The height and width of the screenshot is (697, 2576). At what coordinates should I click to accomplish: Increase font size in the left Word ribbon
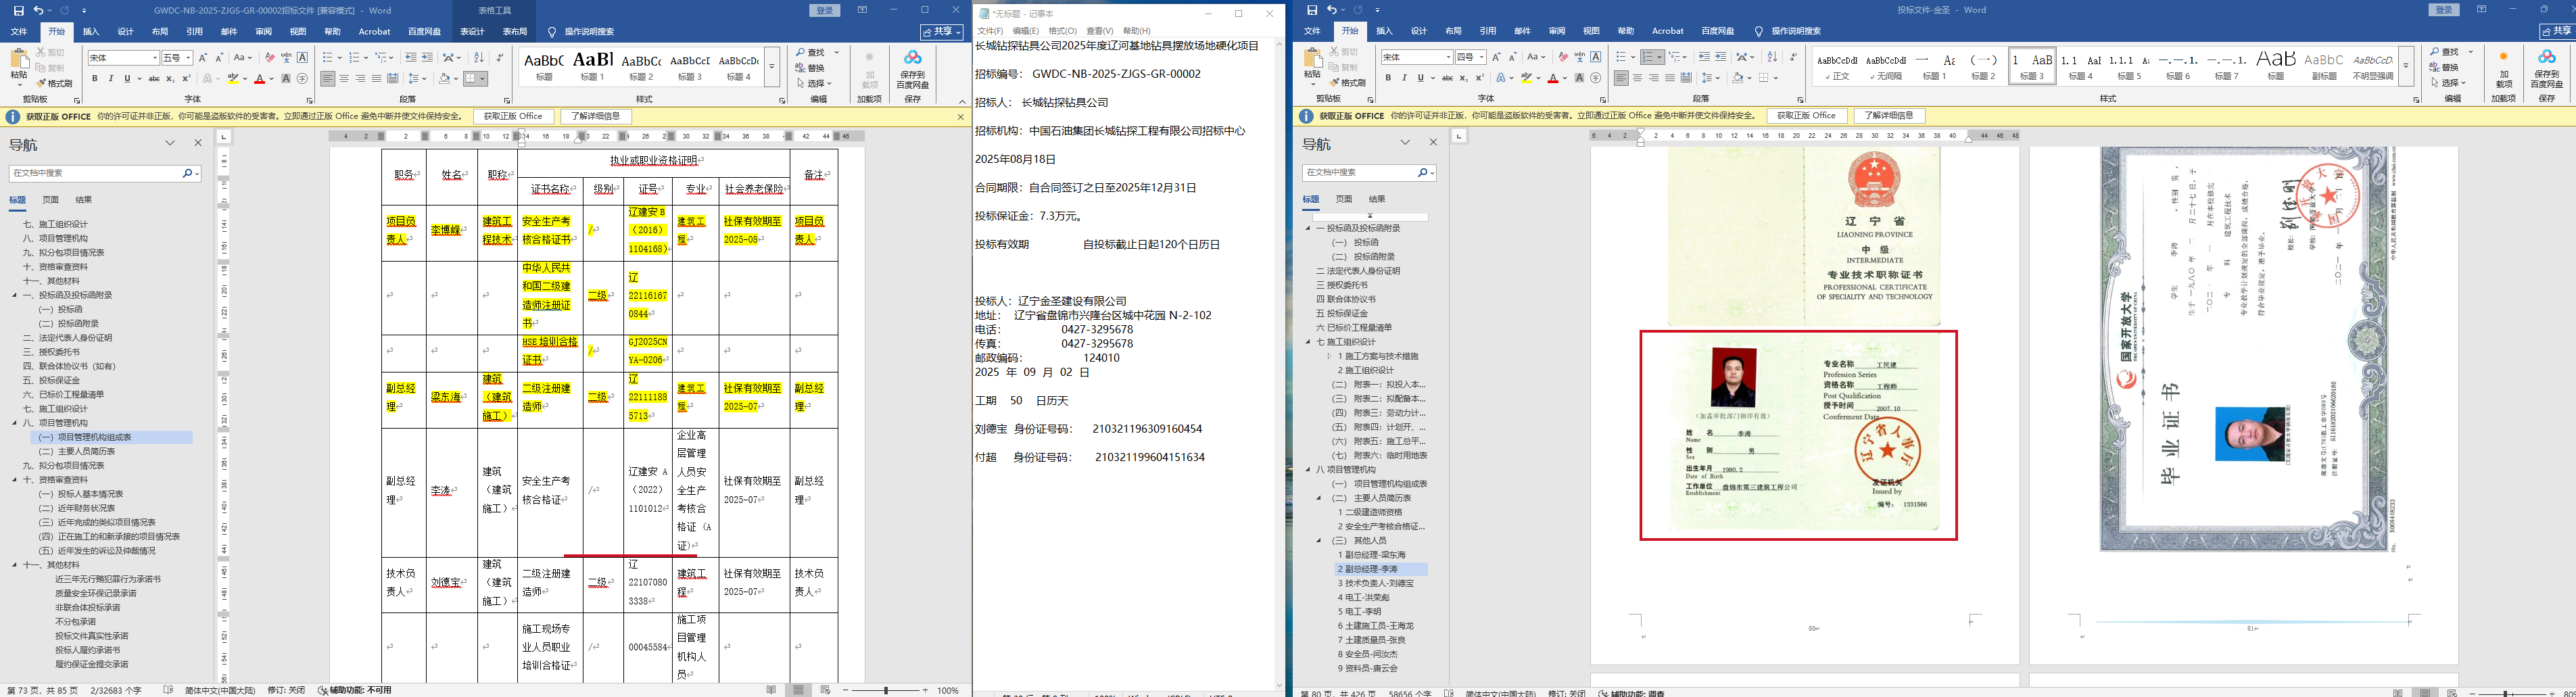[203, 58]
